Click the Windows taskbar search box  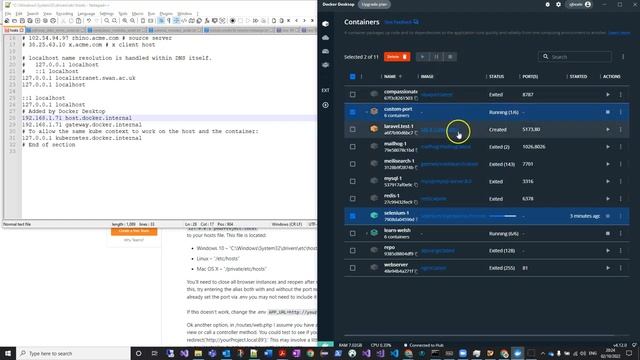tap(73, 353)
